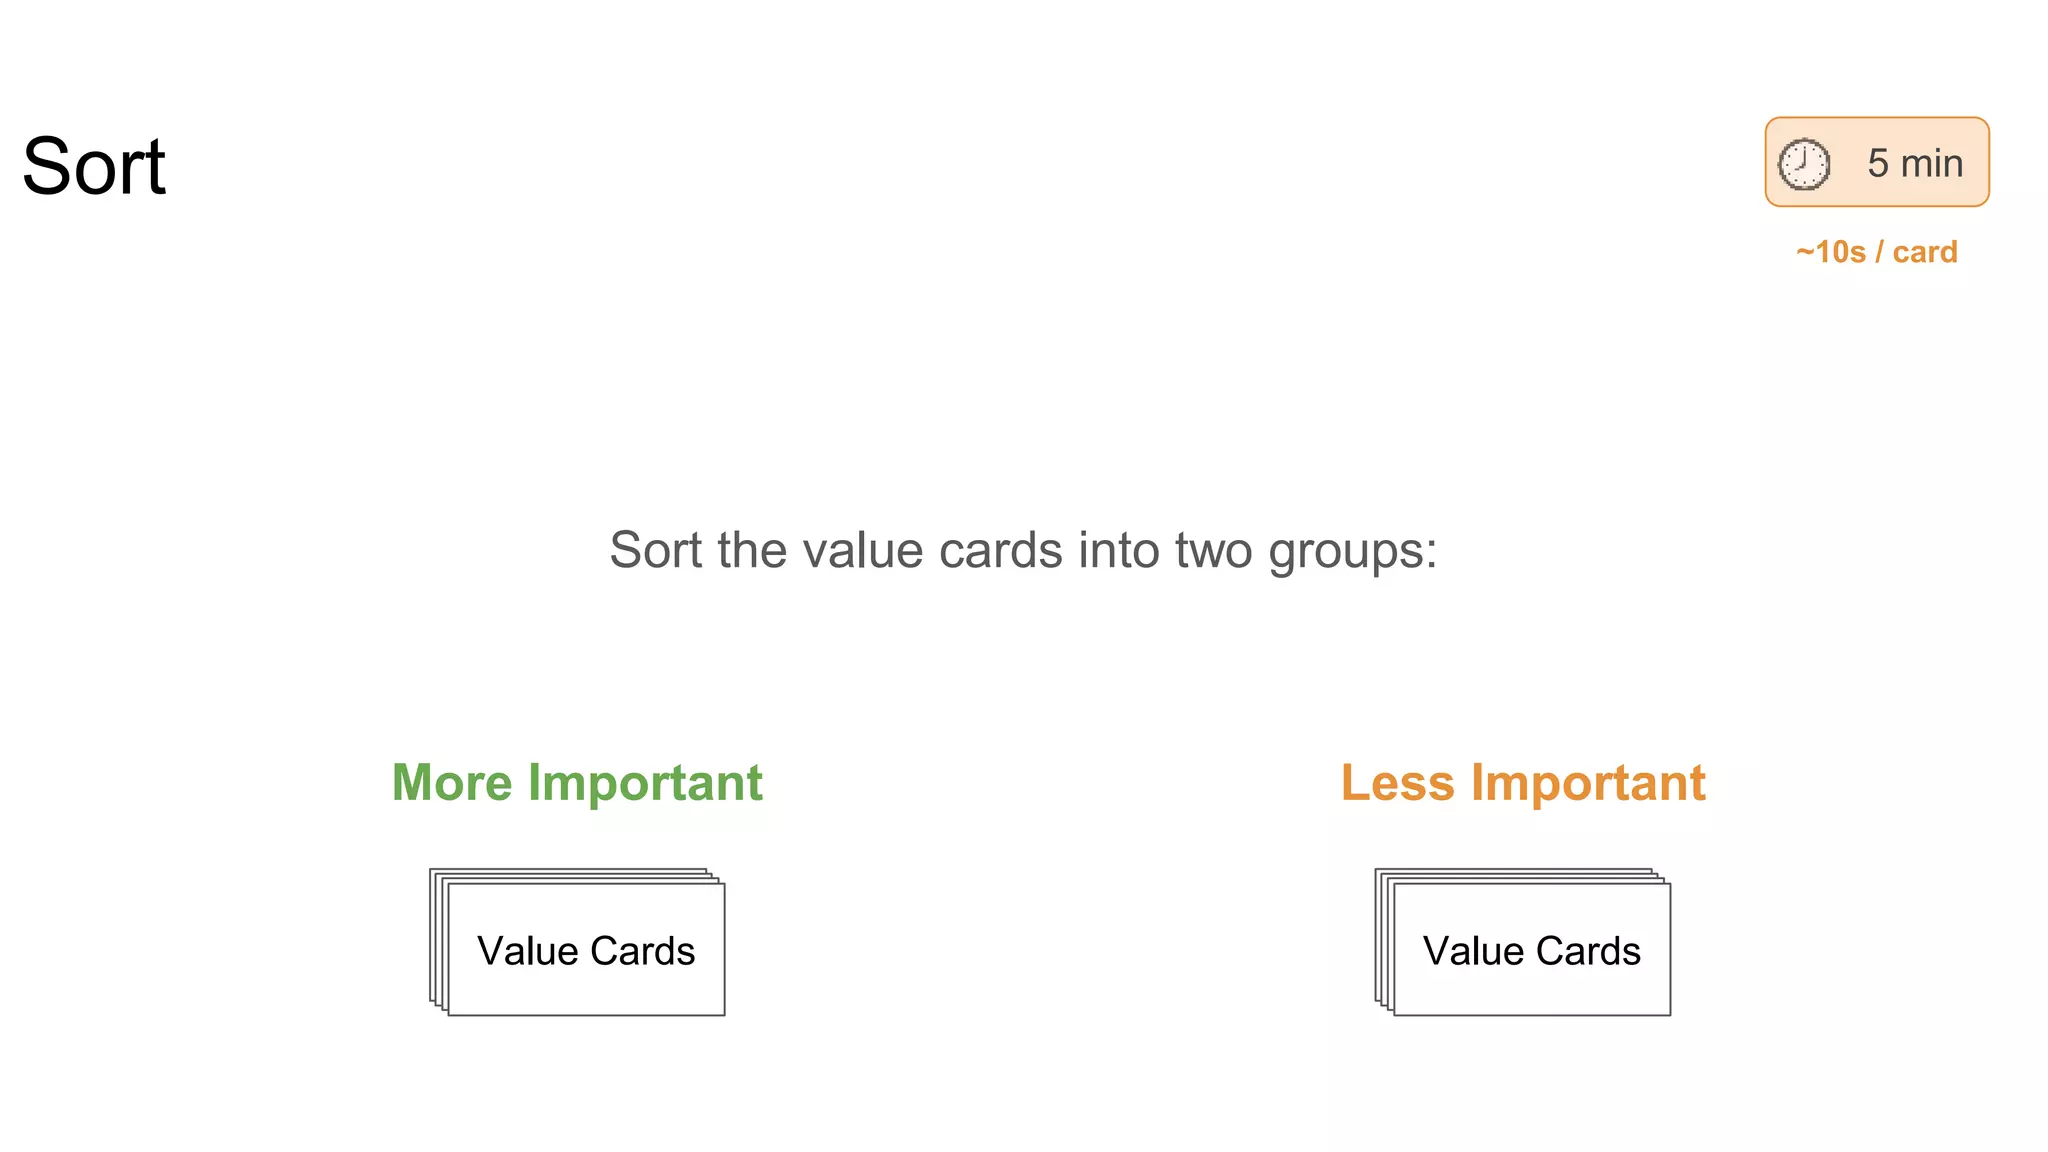
Task: Click the card stack under Less Important
Action: [1523, 942]
